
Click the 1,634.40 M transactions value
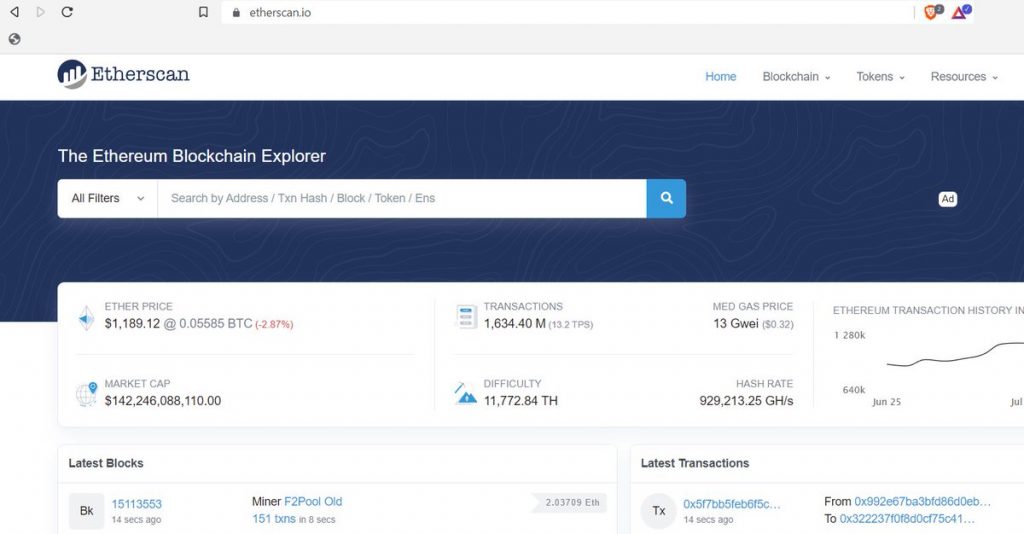tap(515, 323)
